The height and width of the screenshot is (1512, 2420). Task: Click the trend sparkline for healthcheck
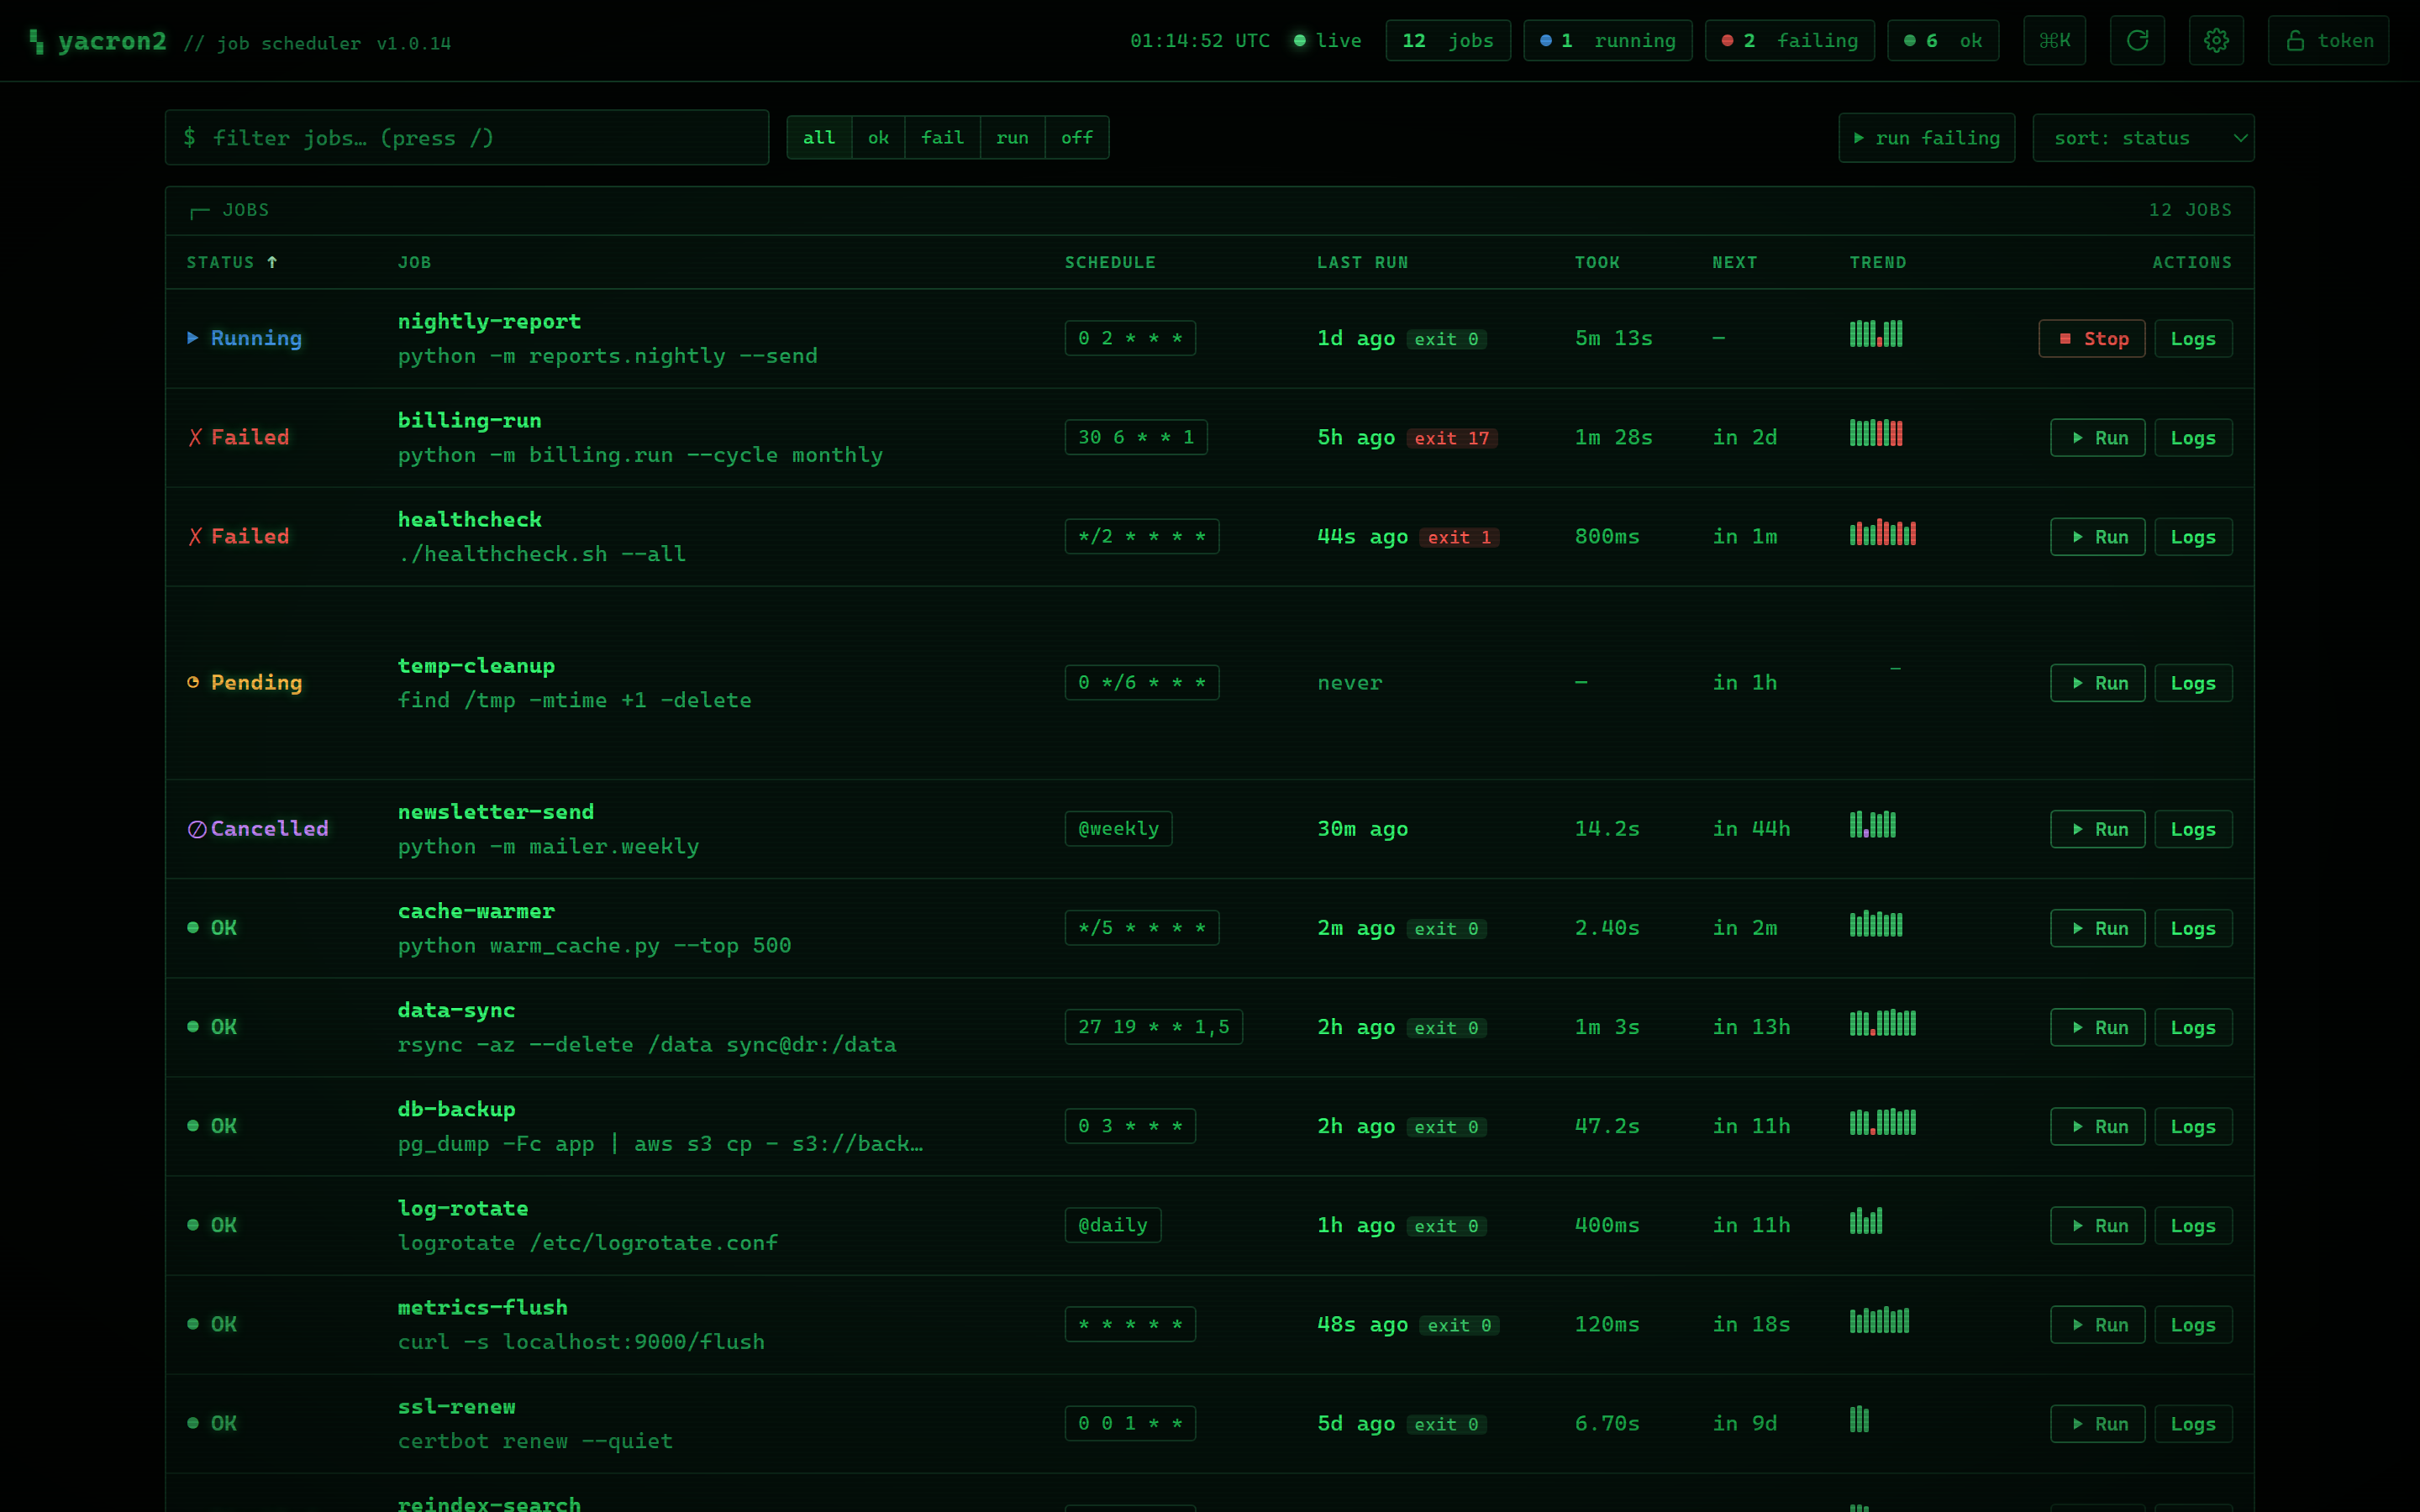pyautogui.click(x=1883, y=532)
